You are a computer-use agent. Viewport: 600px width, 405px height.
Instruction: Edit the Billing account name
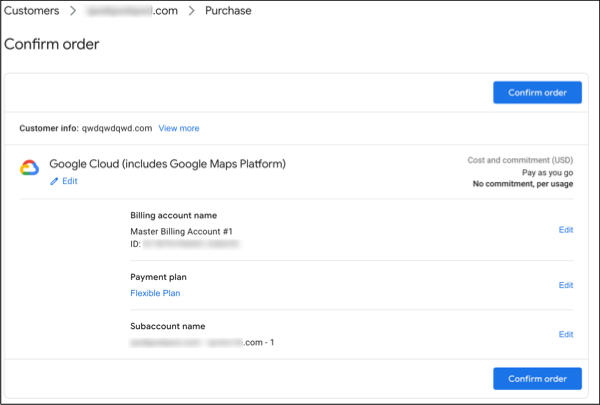(566, 230)
